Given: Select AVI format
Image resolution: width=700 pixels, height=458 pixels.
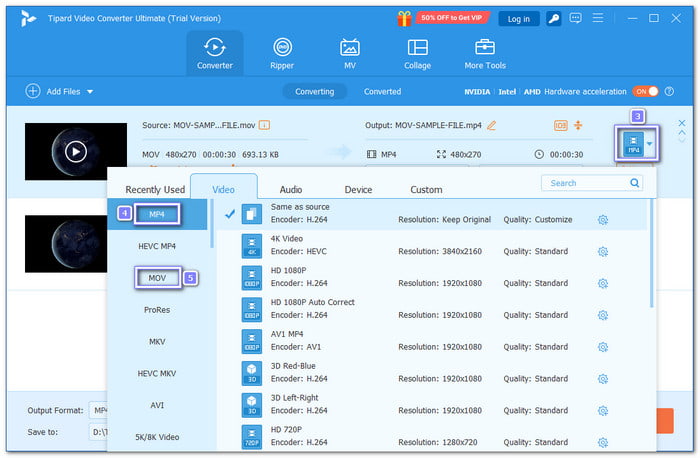Looking at the screenshot, I should point(157,405).
